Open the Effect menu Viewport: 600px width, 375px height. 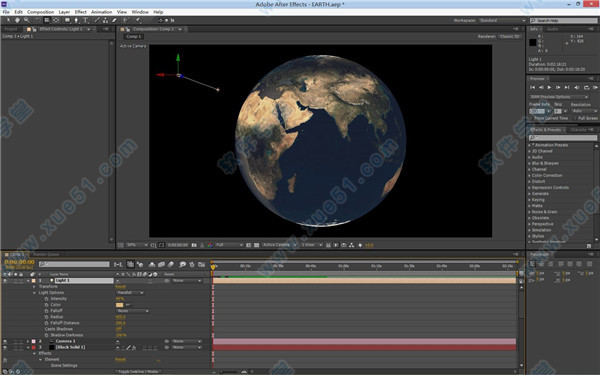[80, 12]
